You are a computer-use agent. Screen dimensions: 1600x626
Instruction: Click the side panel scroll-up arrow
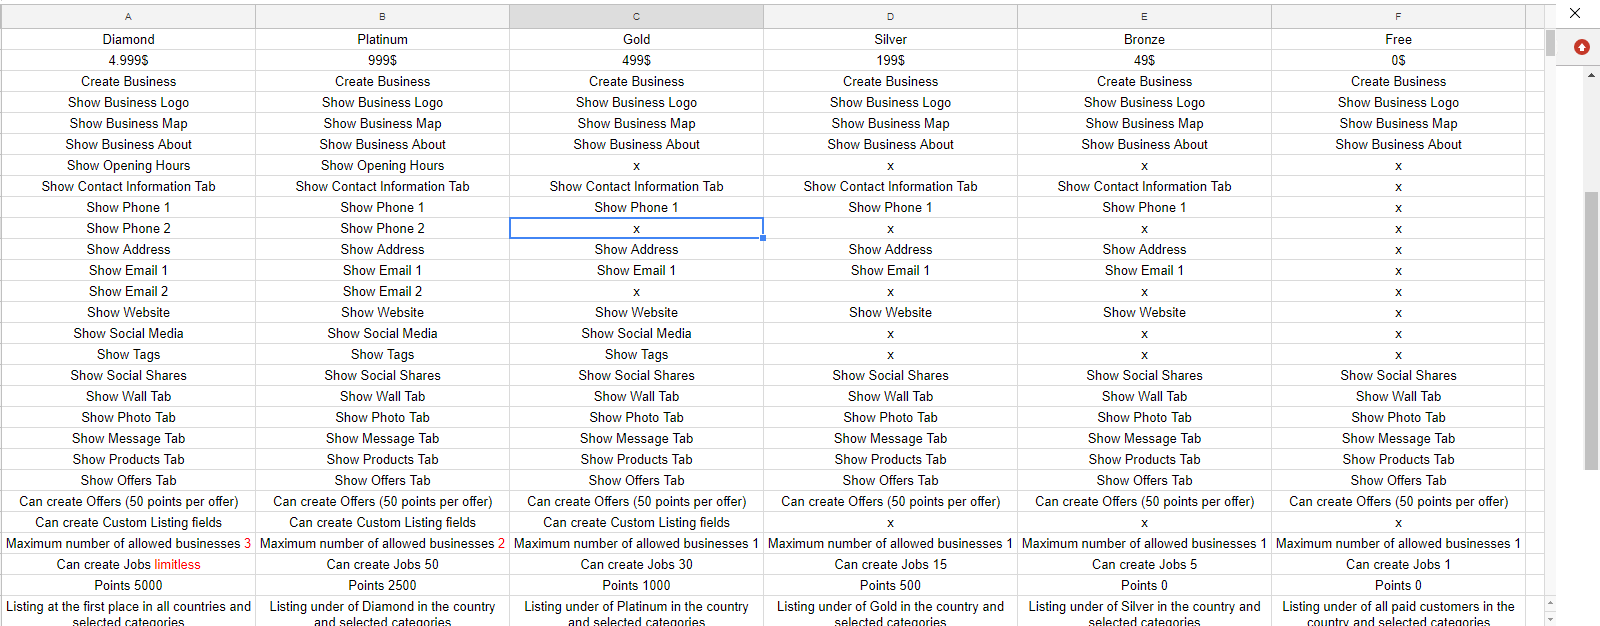1592,74
